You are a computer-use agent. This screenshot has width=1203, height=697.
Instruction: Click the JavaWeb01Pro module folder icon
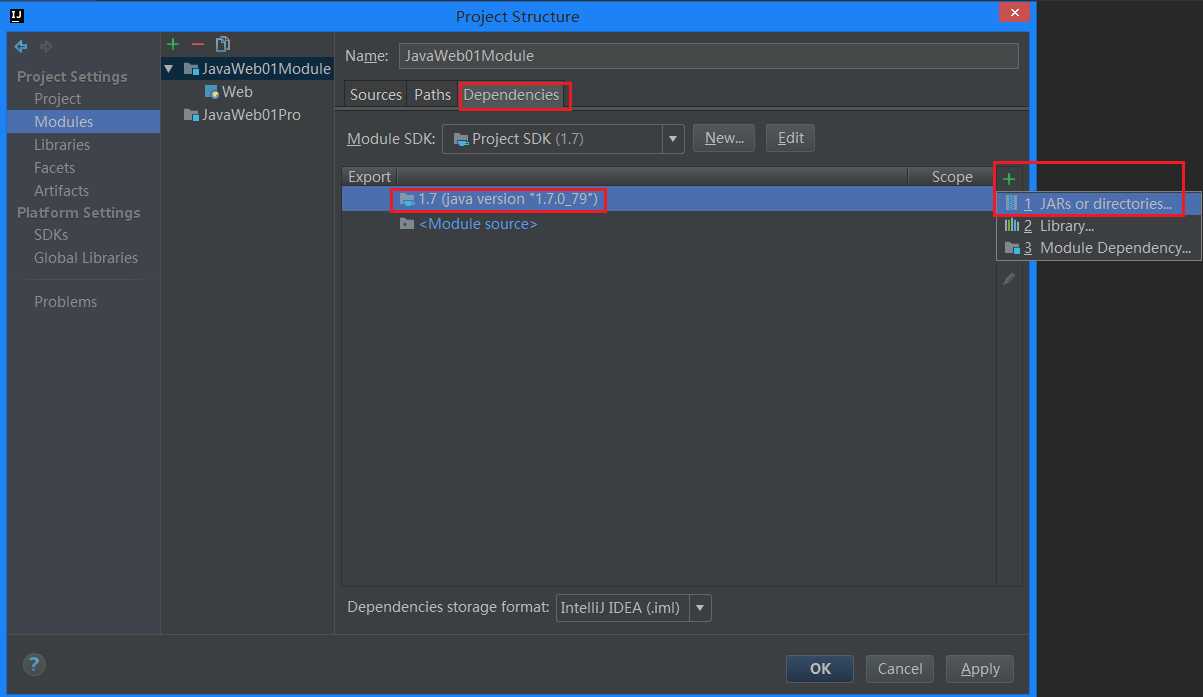click(x=191, y=115)
